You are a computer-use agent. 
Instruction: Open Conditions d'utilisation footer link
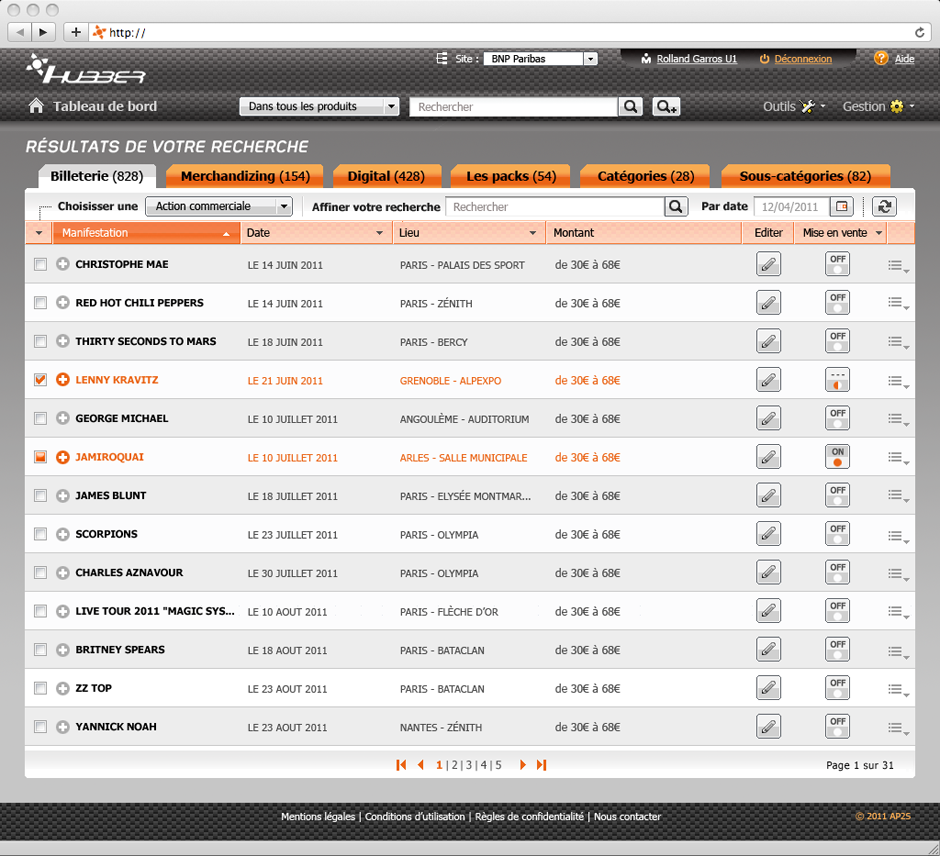pos(415,816)
